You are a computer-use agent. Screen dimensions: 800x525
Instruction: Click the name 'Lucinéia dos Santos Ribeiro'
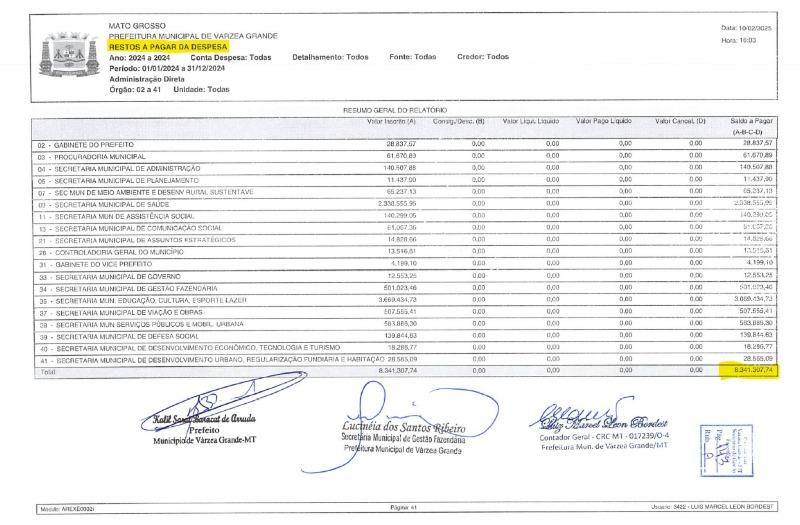[404, 427]
